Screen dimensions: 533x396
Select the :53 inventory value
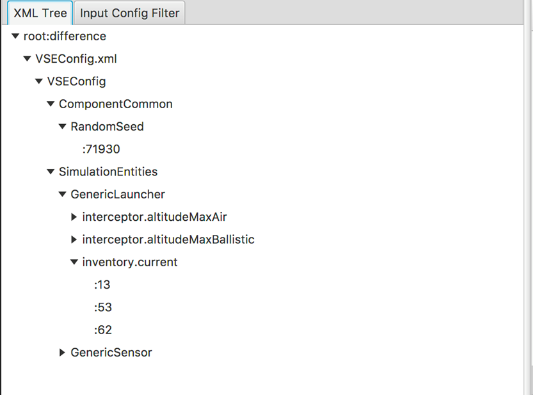pyautogui.click(x=103, y=307)
